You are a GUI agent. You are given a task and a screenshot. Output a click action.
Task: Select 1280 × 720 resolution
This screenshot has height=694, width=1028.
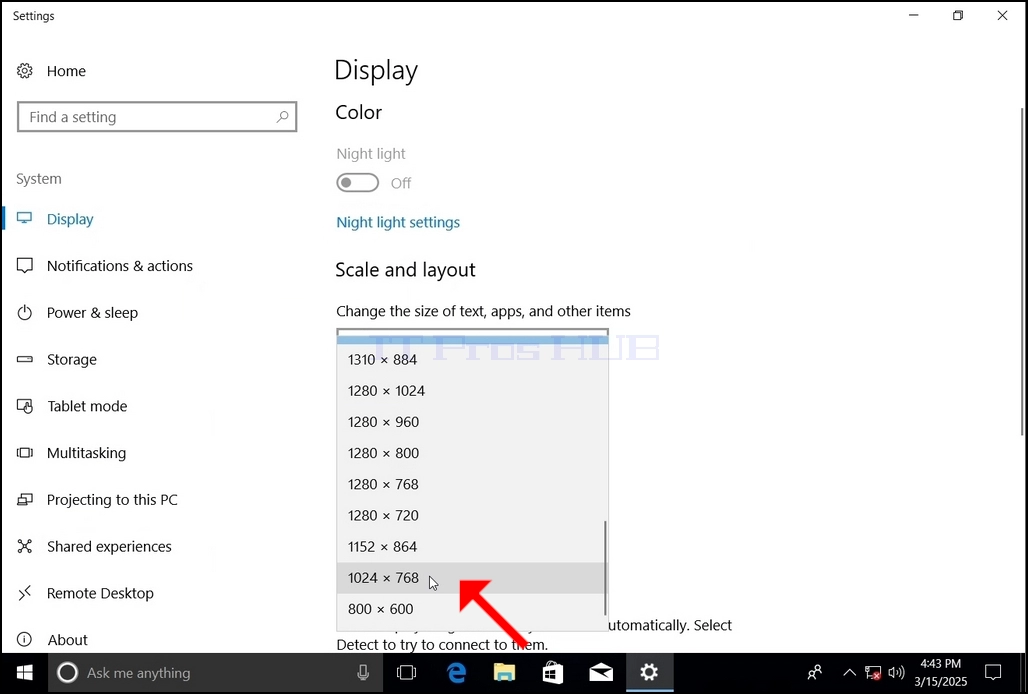pos(472,515)
